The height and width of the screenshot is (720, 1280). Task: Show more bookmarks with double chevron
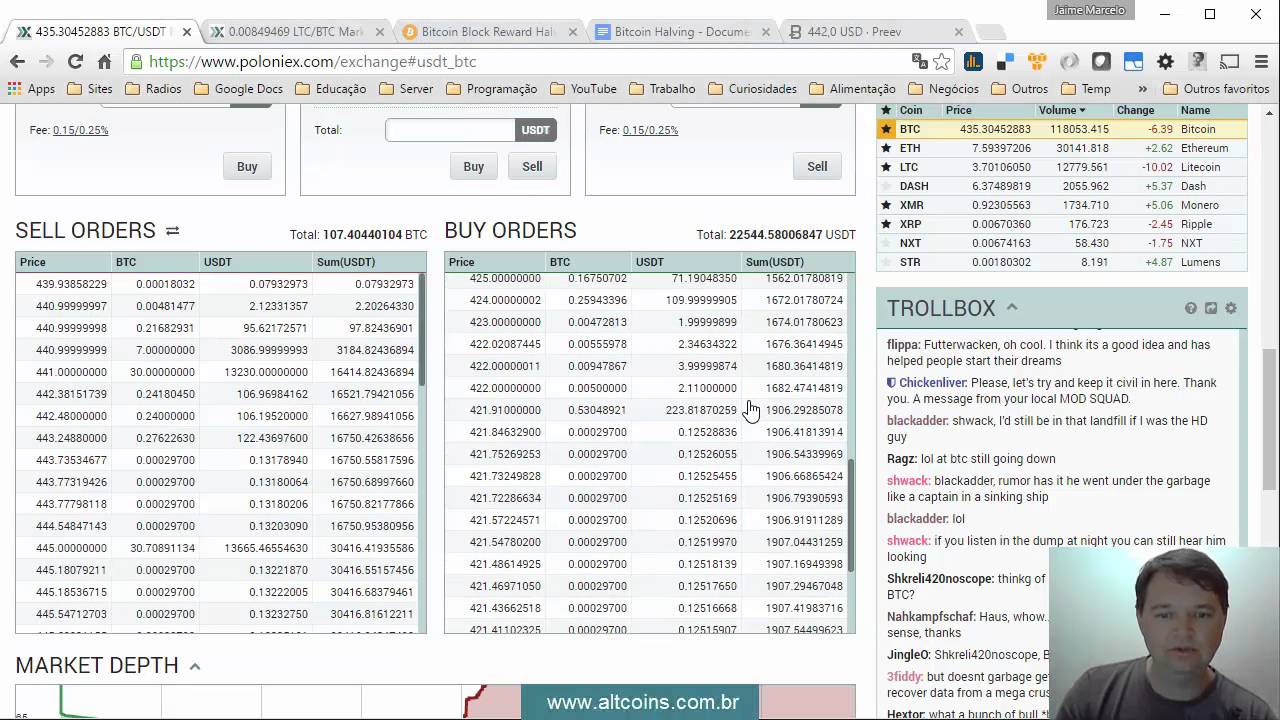1142,89
